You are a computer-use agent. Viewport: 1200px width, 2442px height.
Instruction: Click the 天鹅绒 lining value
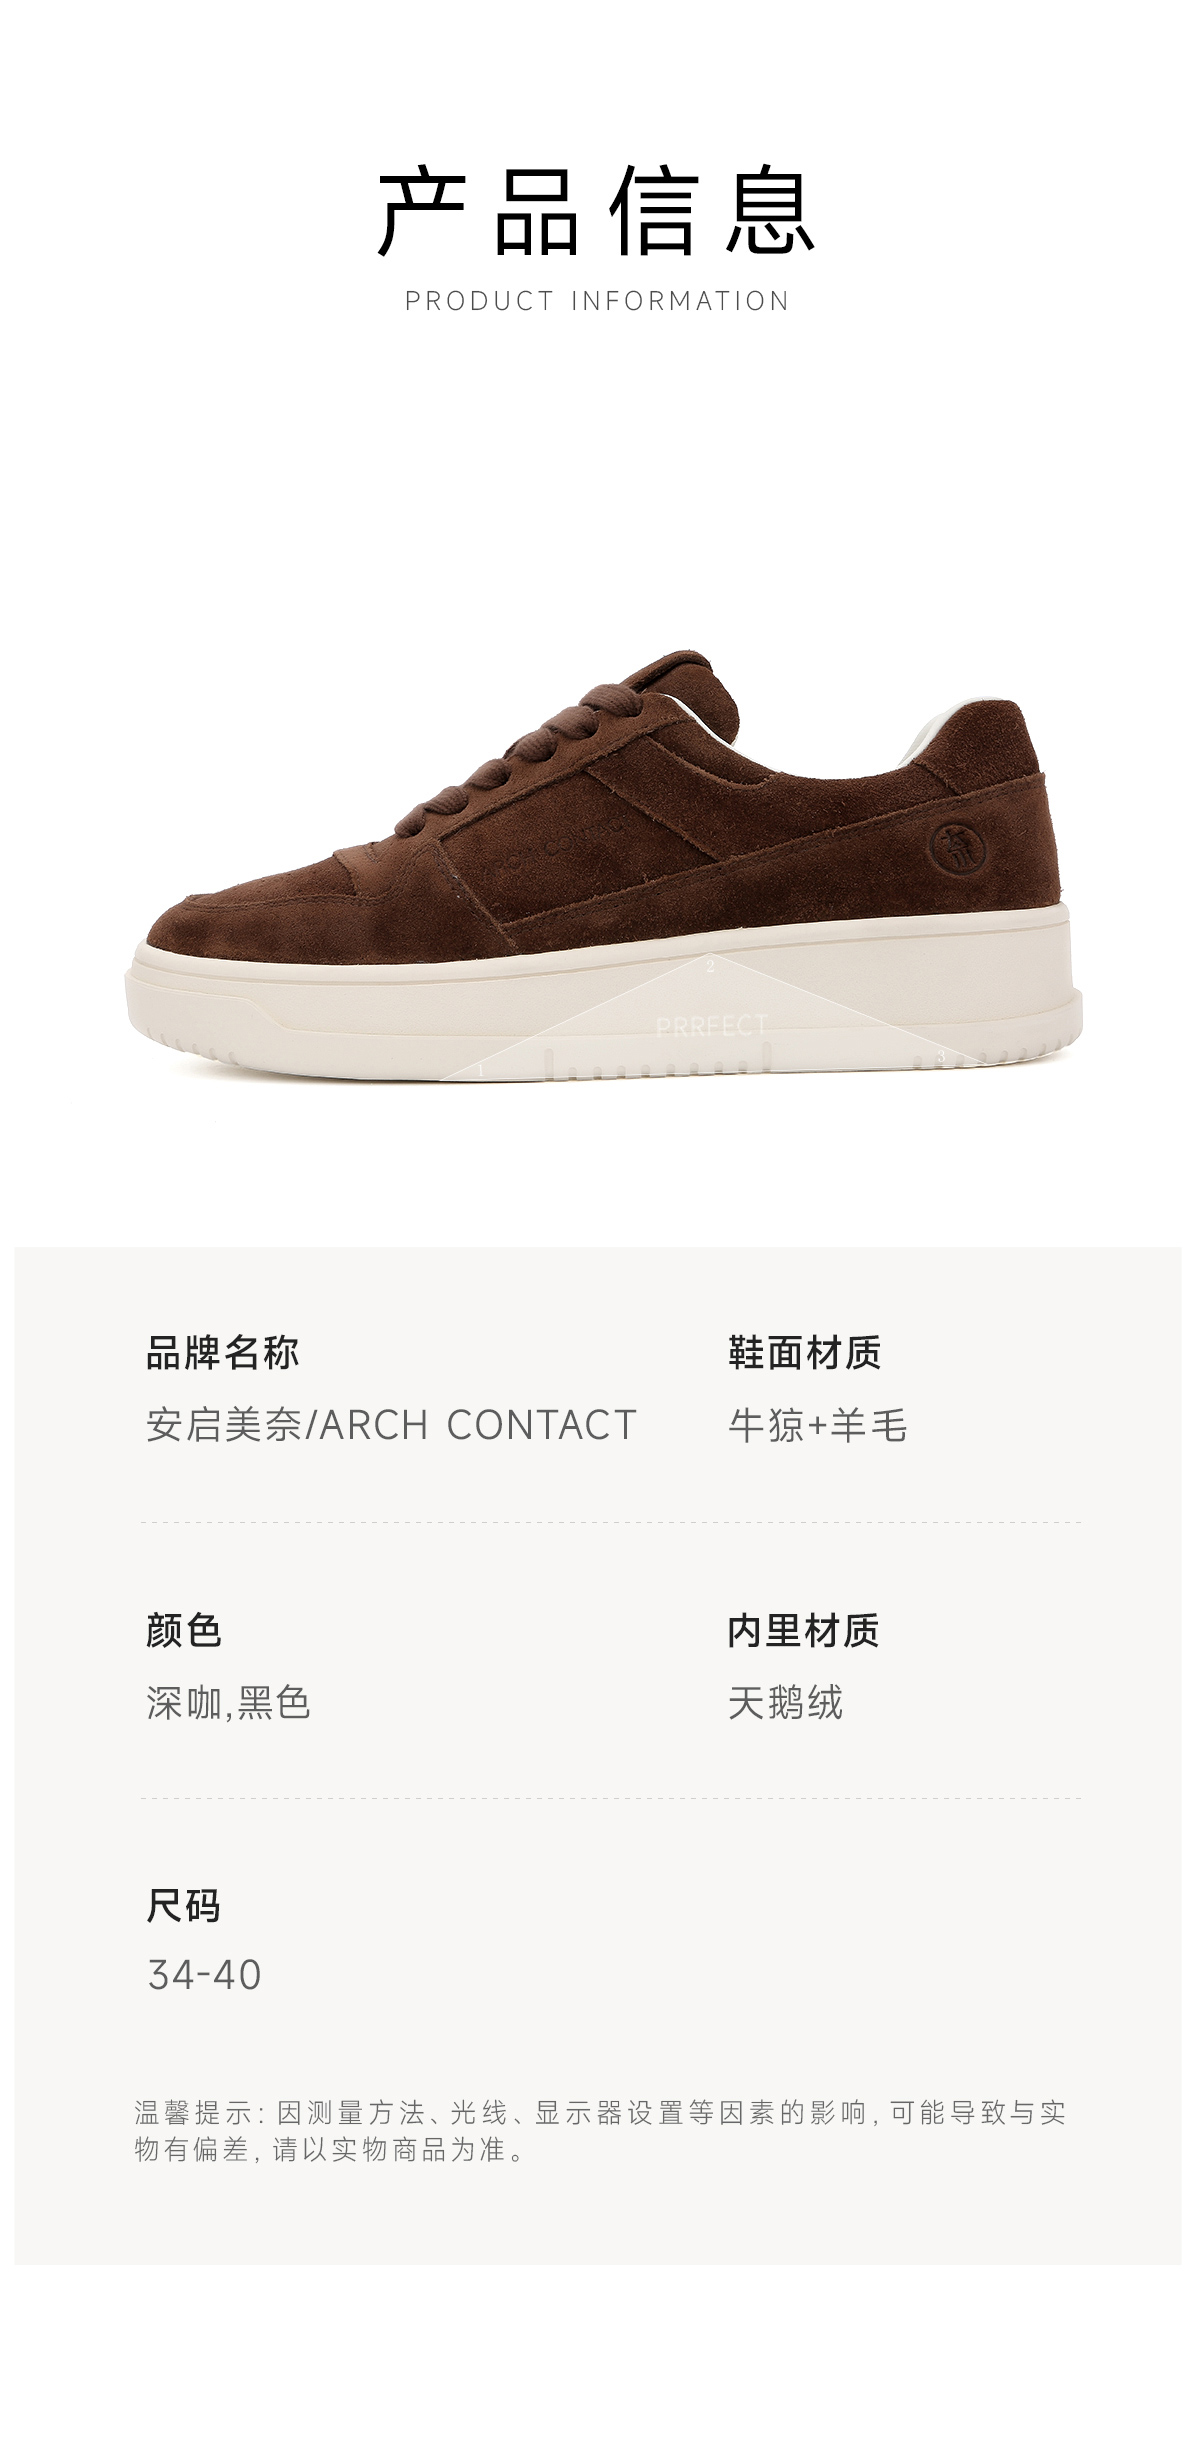click(786, 1702)
